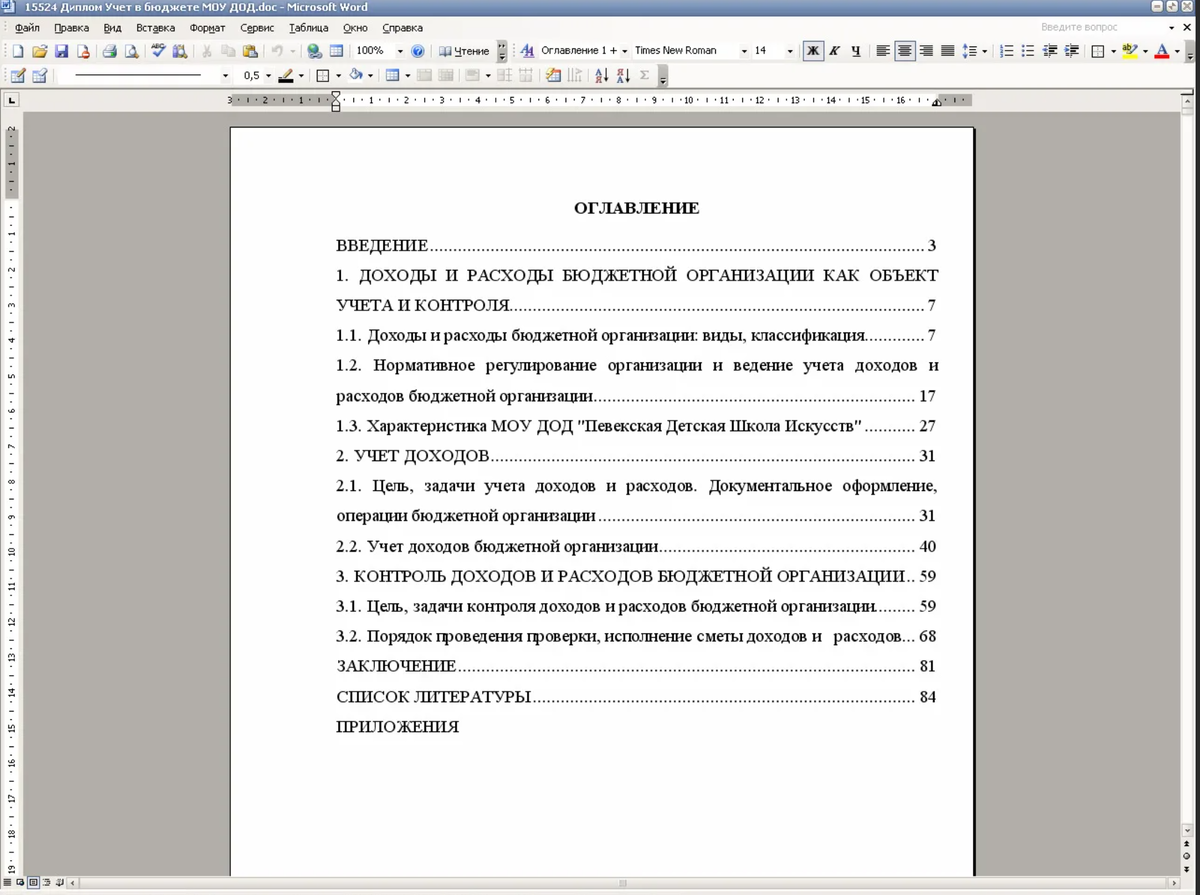Run the spelling check (ABC icon)
The image size is (1200, 895).
pos(158,51)
